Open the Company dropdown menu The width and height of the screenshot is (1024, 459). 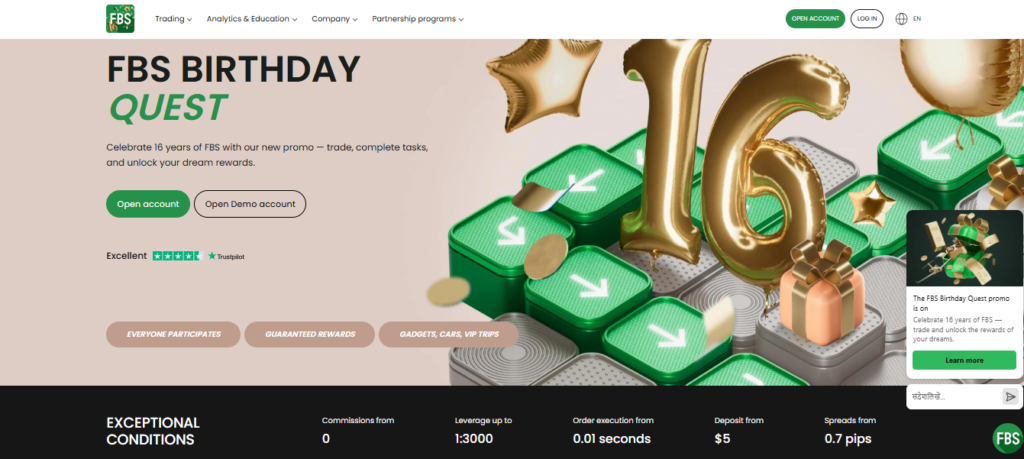[x=334, y=19]
